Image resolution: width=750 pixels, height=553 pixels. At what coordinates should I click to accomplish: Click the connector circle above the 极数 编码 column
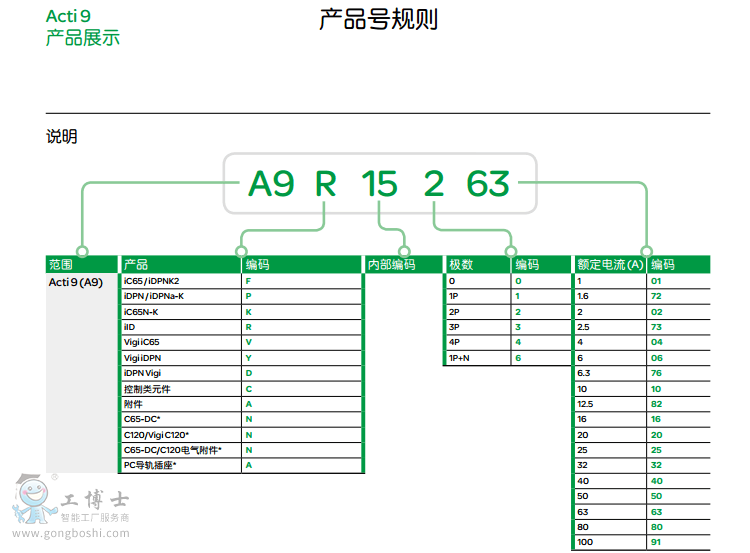pos(512,251)
